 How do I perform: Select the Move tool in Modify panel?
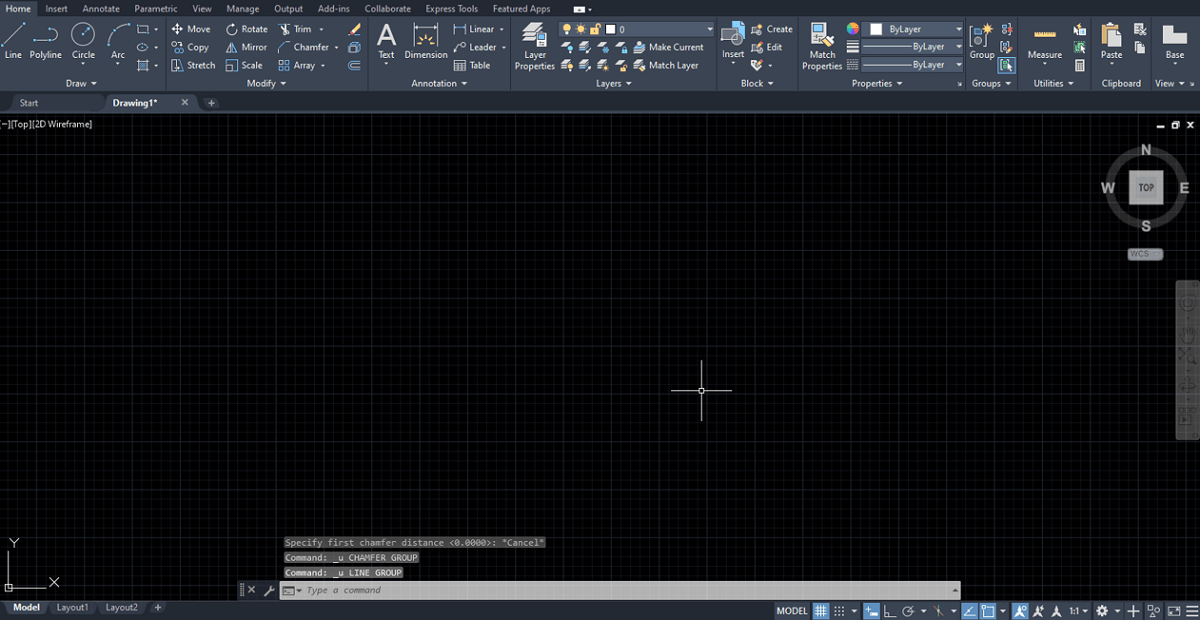(190, 28)
